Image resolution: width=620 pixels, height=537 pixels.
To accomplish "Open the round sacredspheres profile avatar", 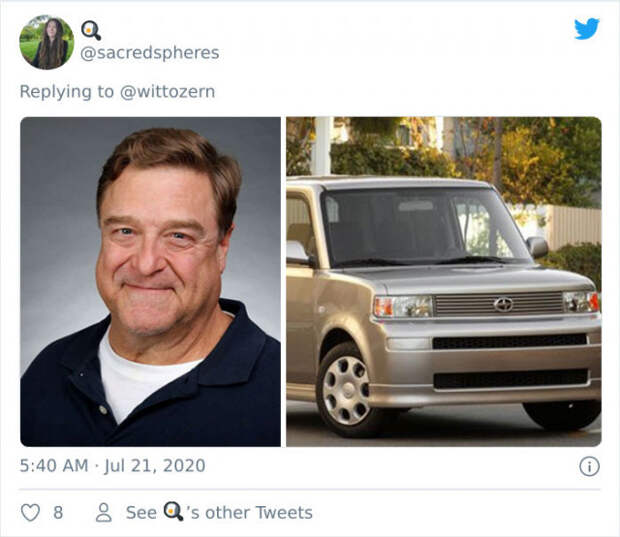I will click(47, 42).
